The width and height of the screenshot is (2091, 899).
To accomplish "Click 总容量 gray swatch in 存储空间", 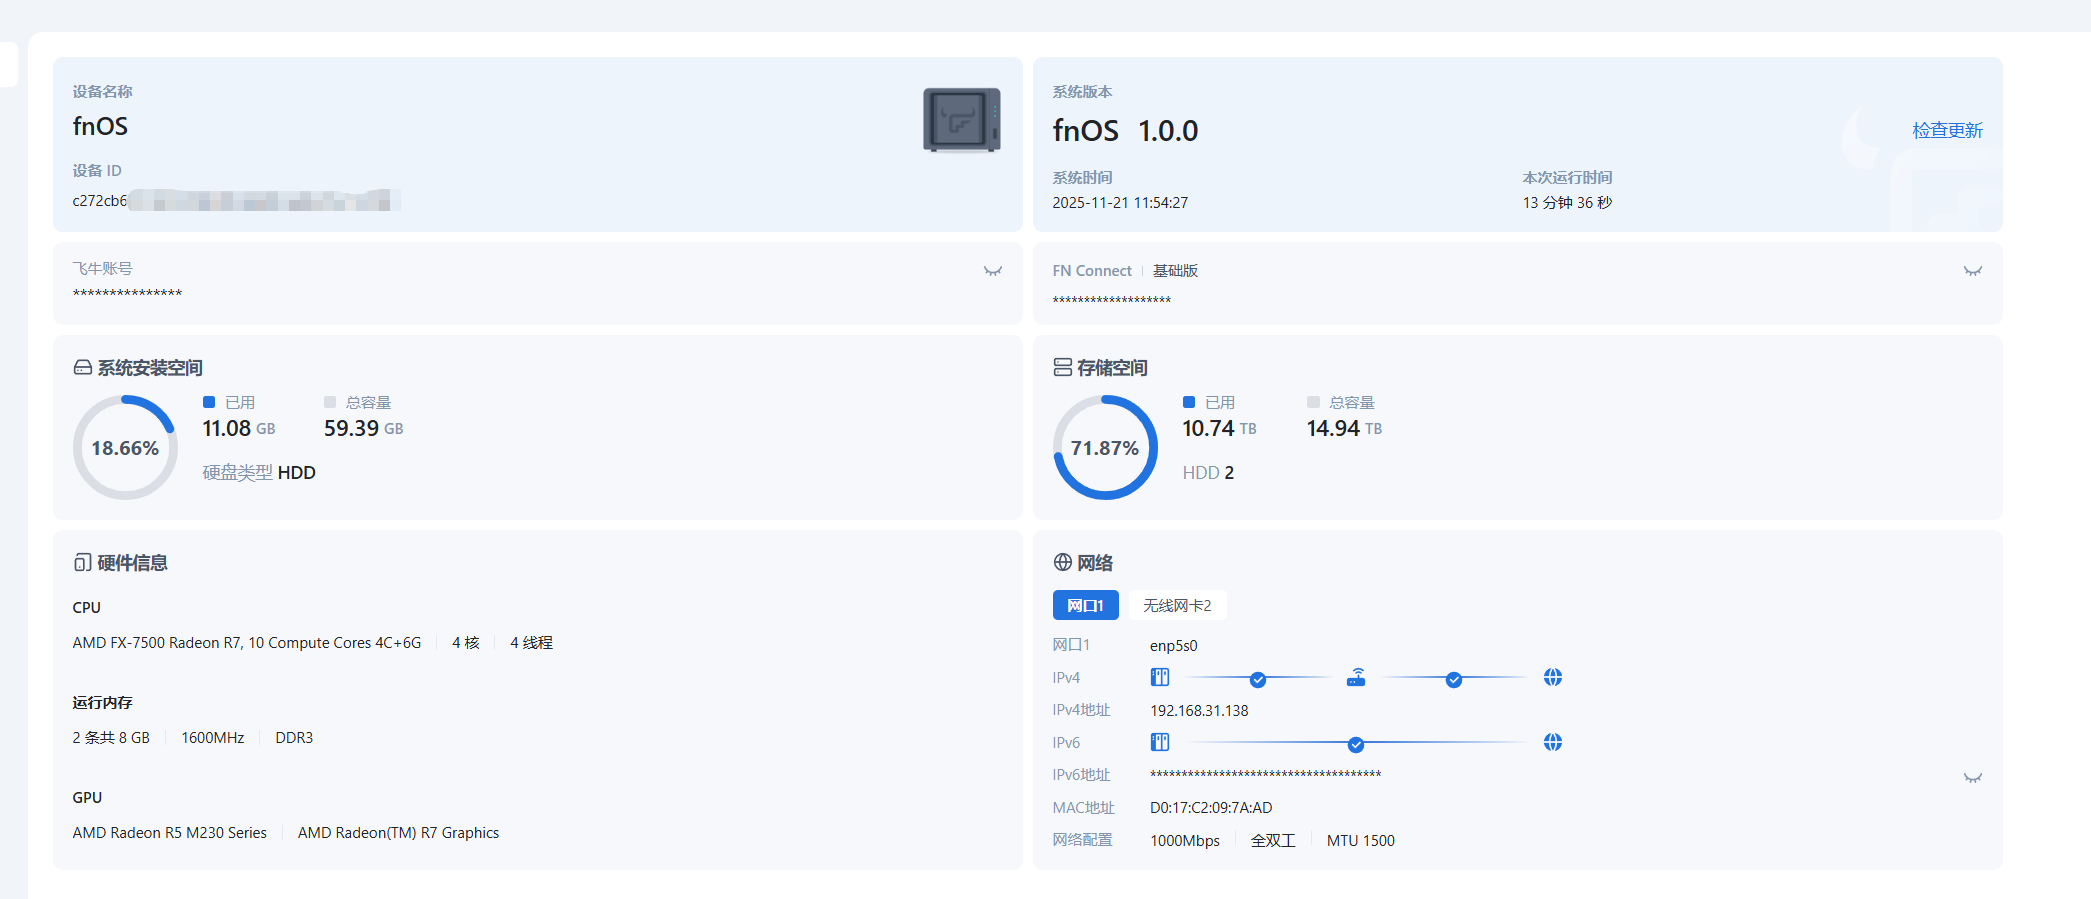I will 1313,402.
